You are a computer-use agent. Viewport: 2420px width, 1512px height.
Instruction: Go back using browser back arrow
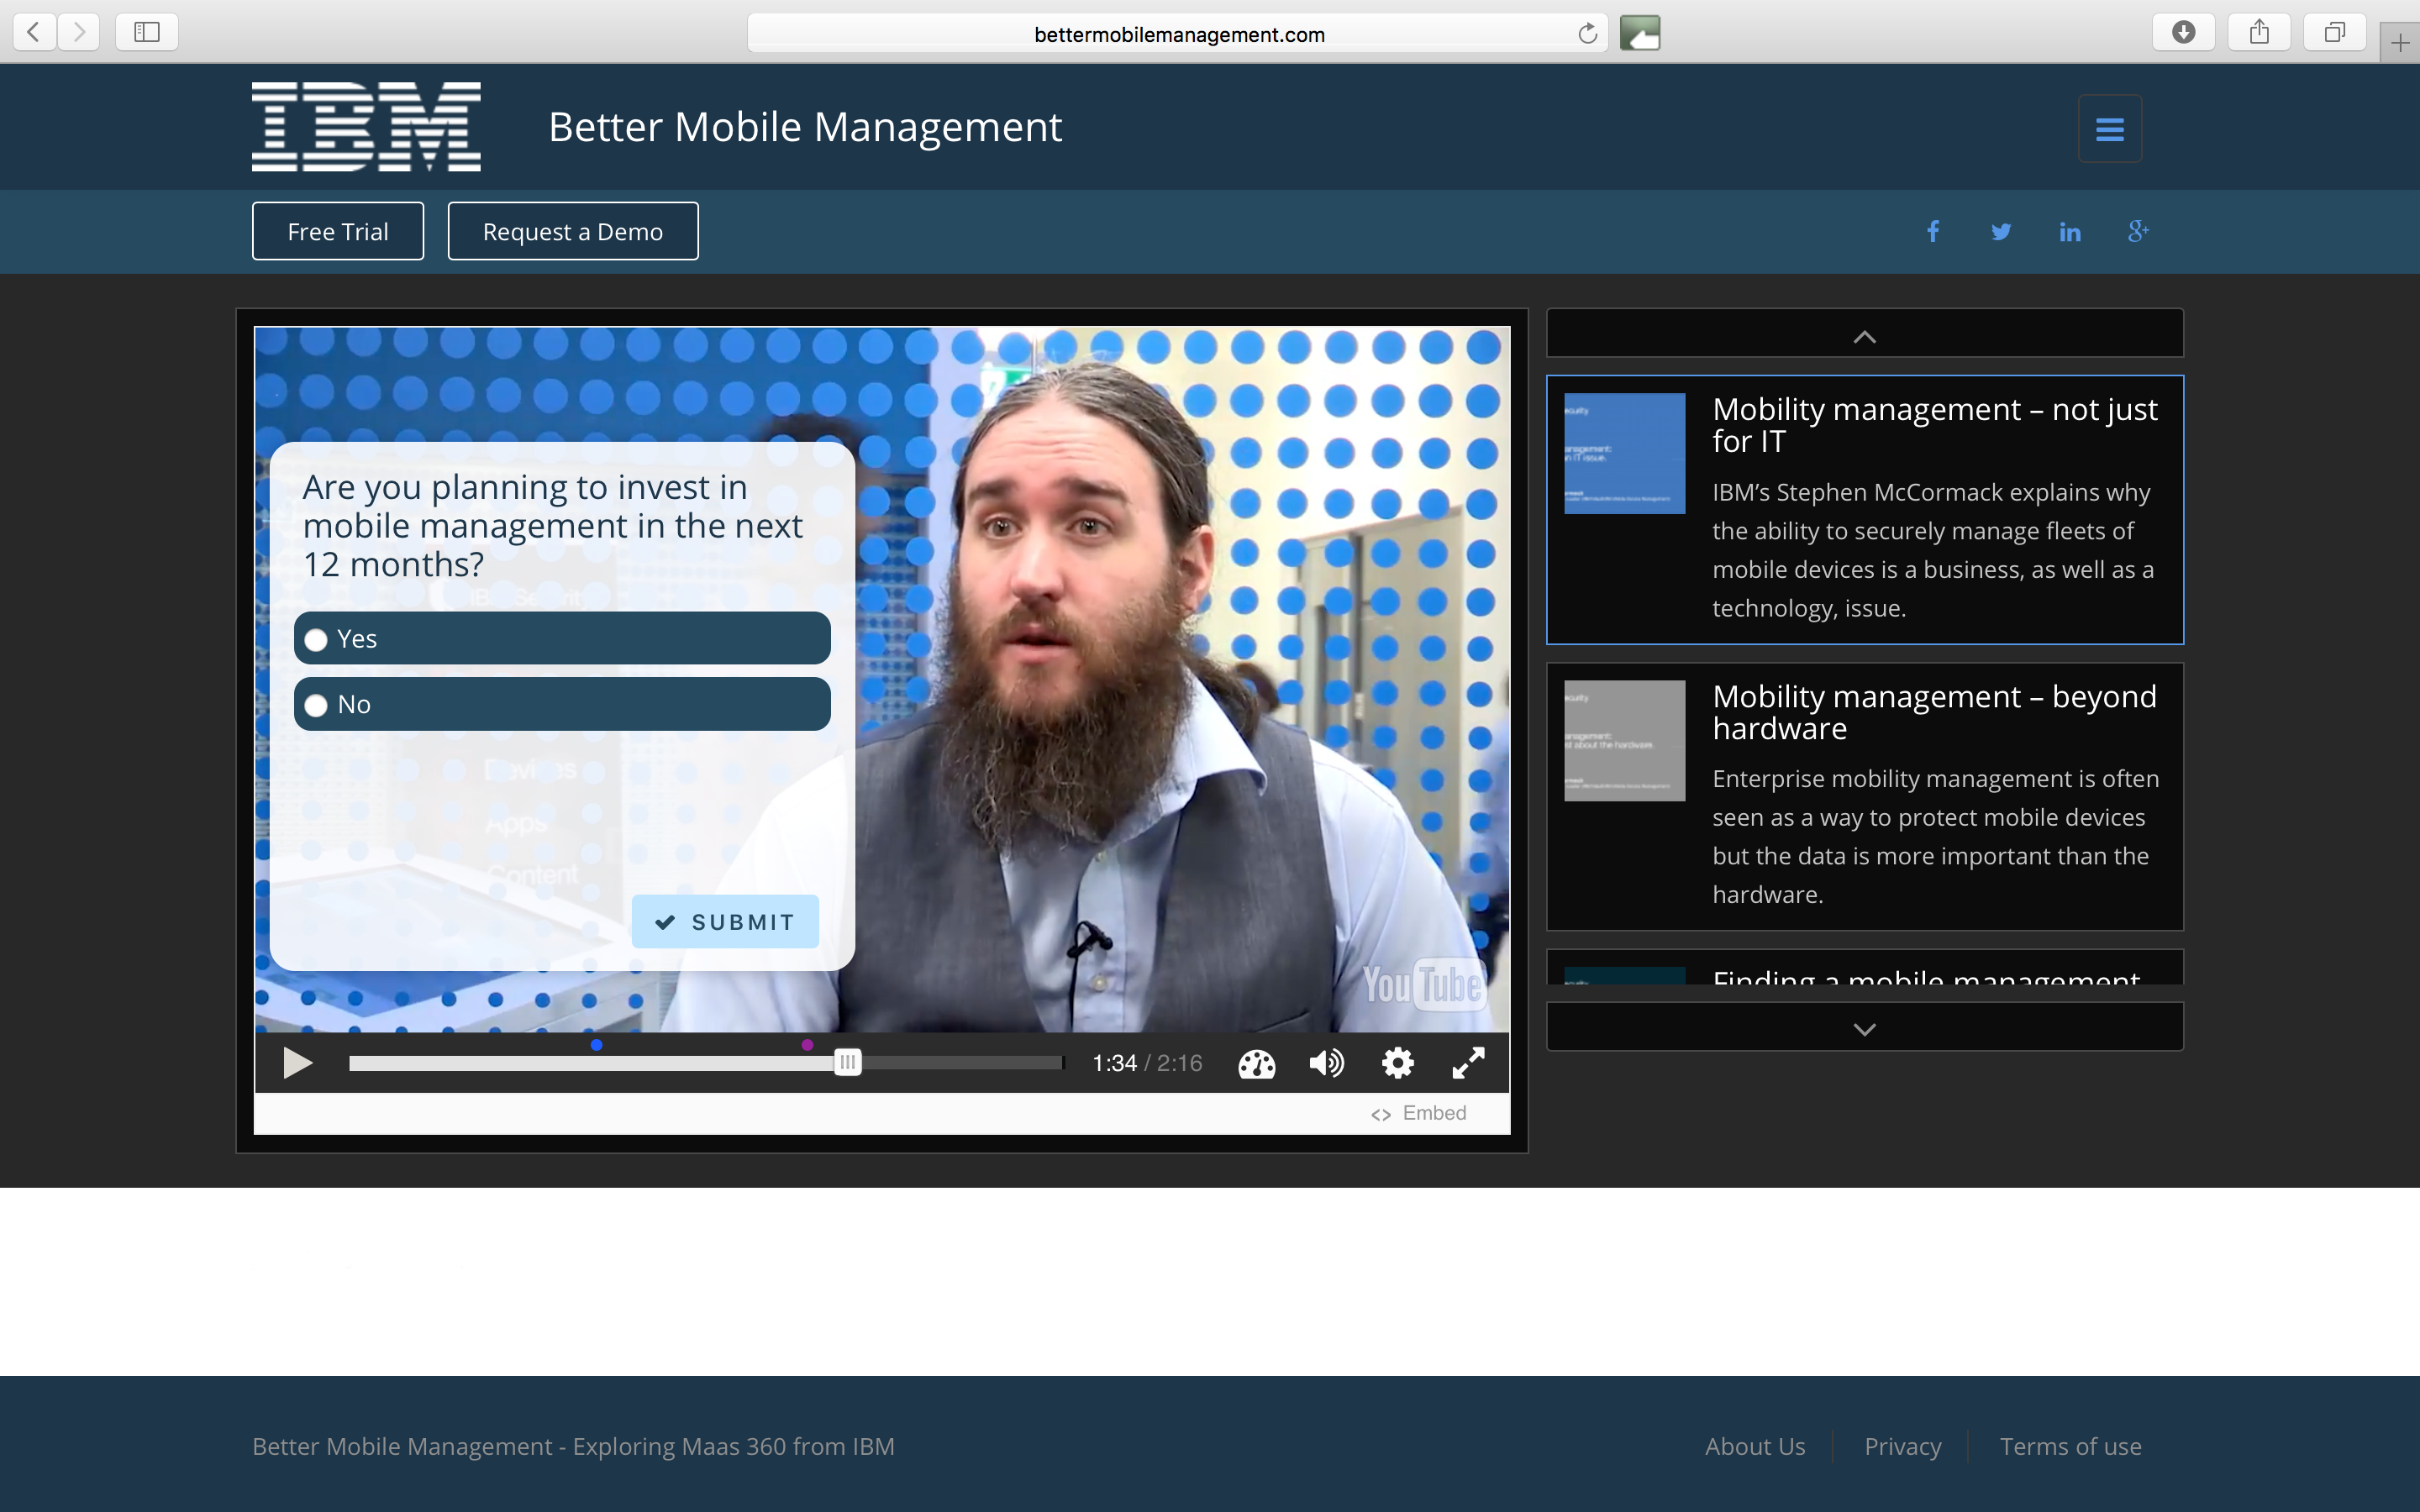tap(35, 32)
